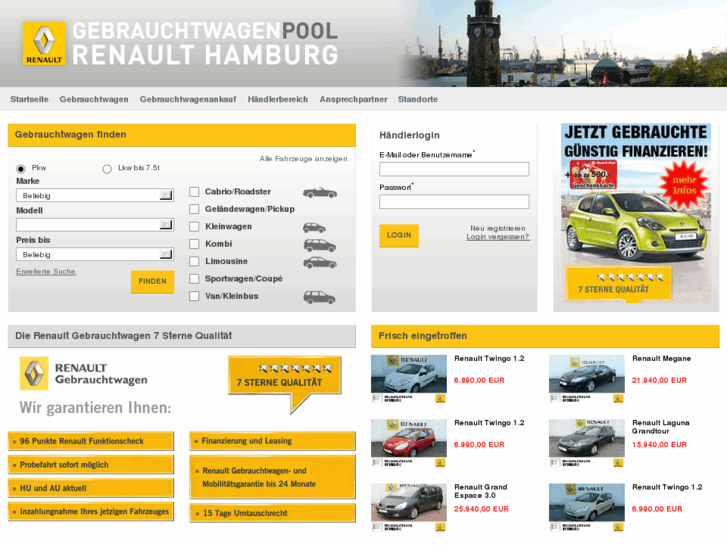Open the red Renault Twingo thumbnail
The width and height of the screenshot is (727, 545).
[x=409, y=443]
